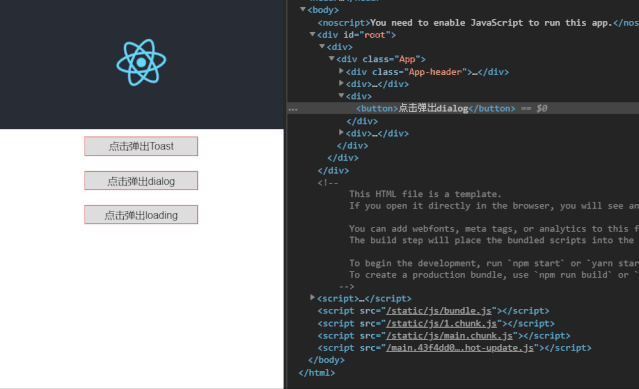Screen dimensions: 639x389
Task: Open the /static/js/main.chunk.js link
Action: click(450, 336)
